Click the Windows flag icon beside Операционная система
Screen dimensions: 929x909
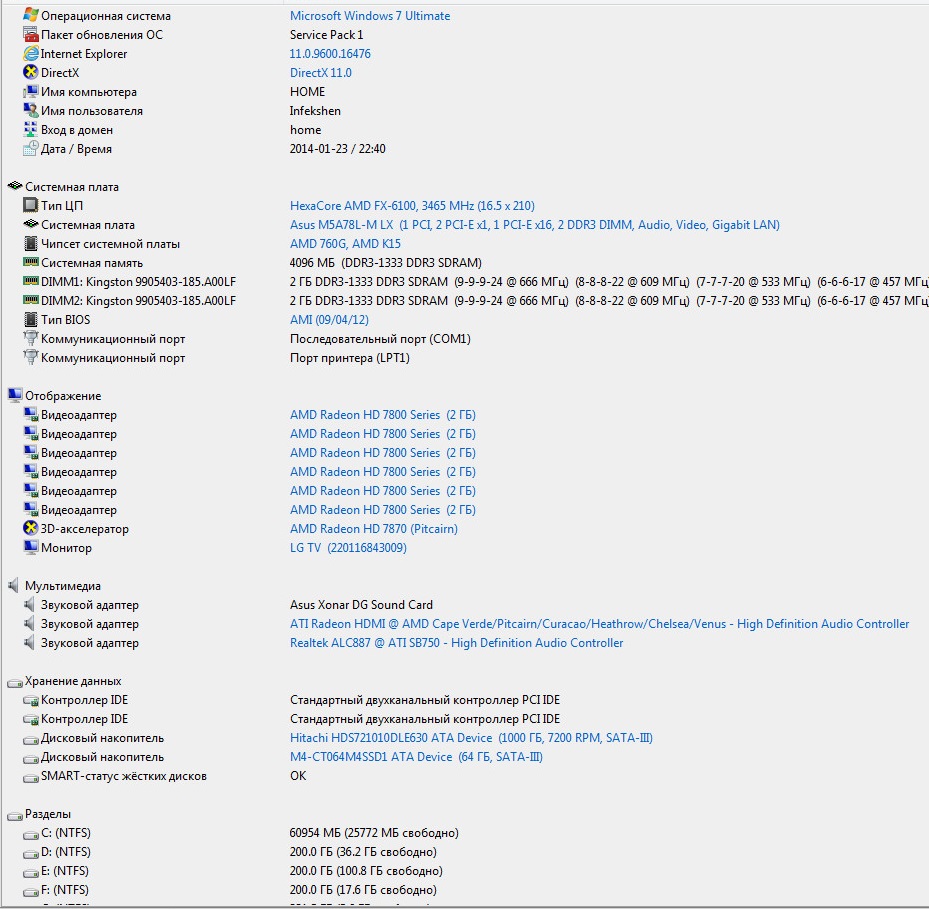click(31, 15)
